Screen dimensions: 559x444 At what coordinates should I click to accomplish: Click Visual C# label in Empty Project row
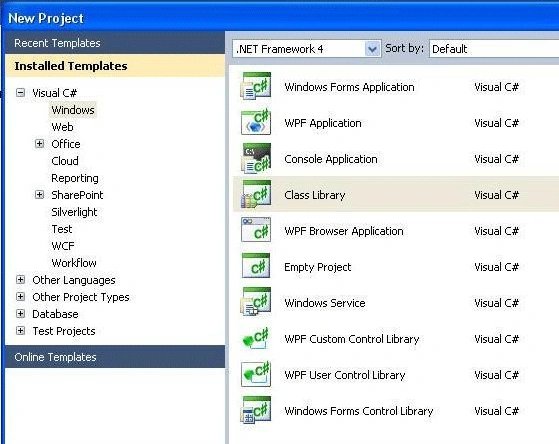[x=496, y=267]
